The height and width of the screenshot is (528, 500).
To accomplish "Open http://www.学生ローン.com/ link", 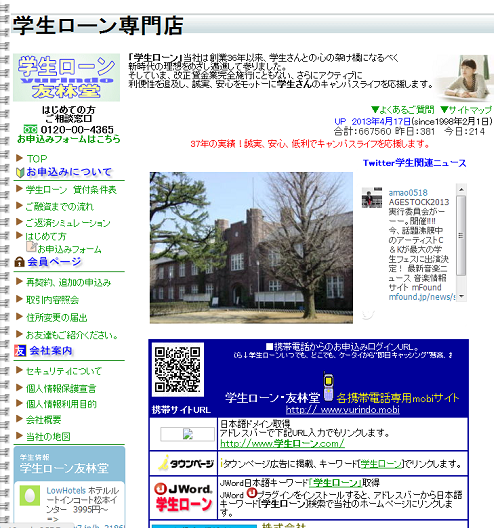I will coord(282,443).
